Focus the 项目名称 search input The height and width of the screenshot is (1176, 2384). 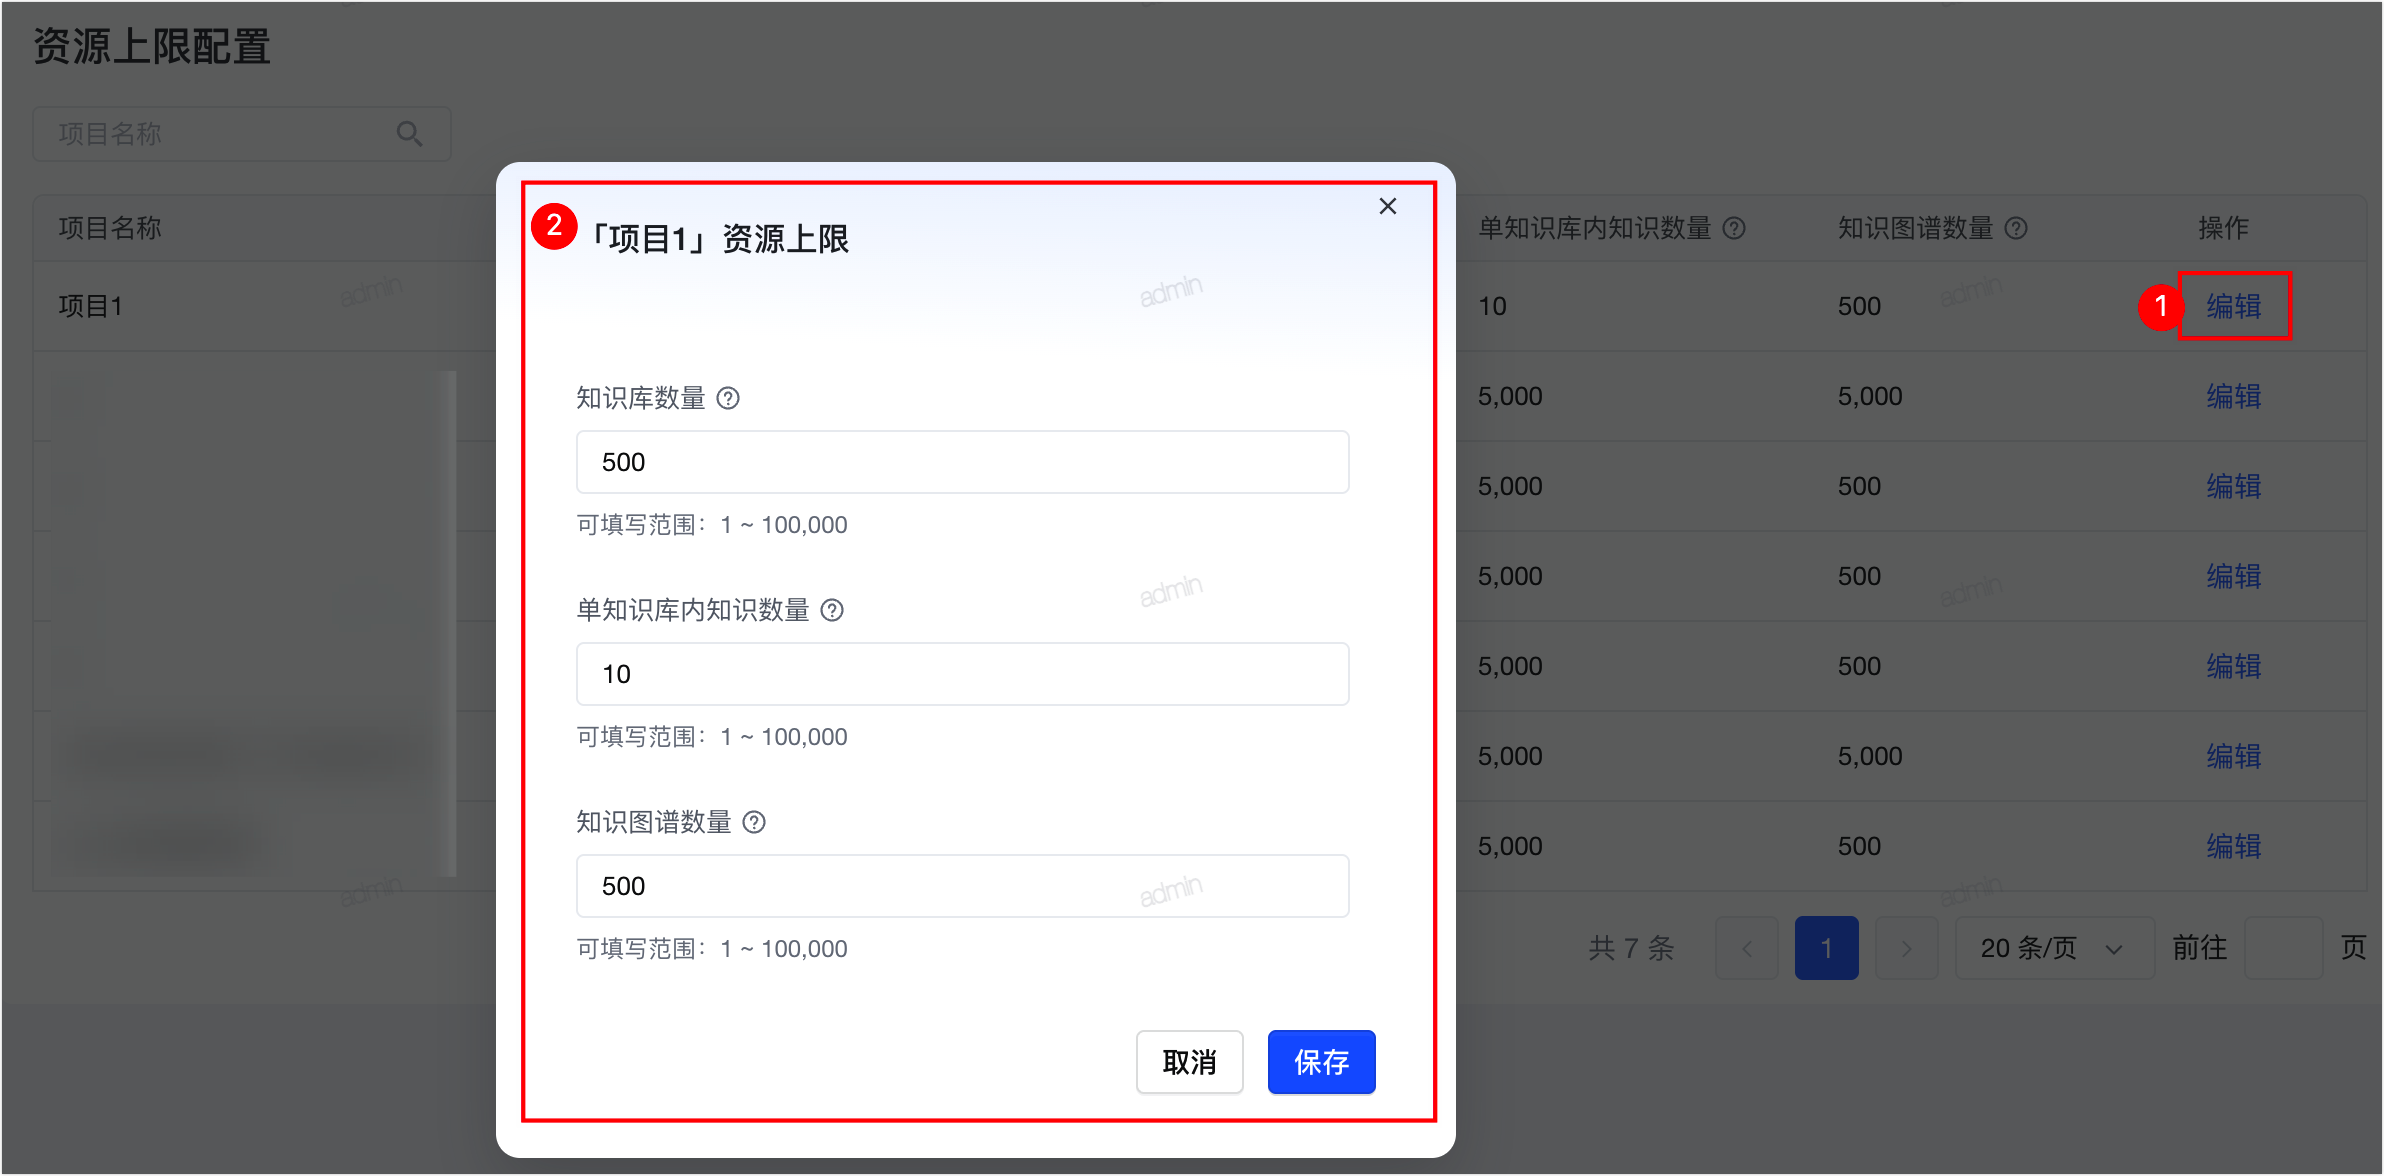242,134
